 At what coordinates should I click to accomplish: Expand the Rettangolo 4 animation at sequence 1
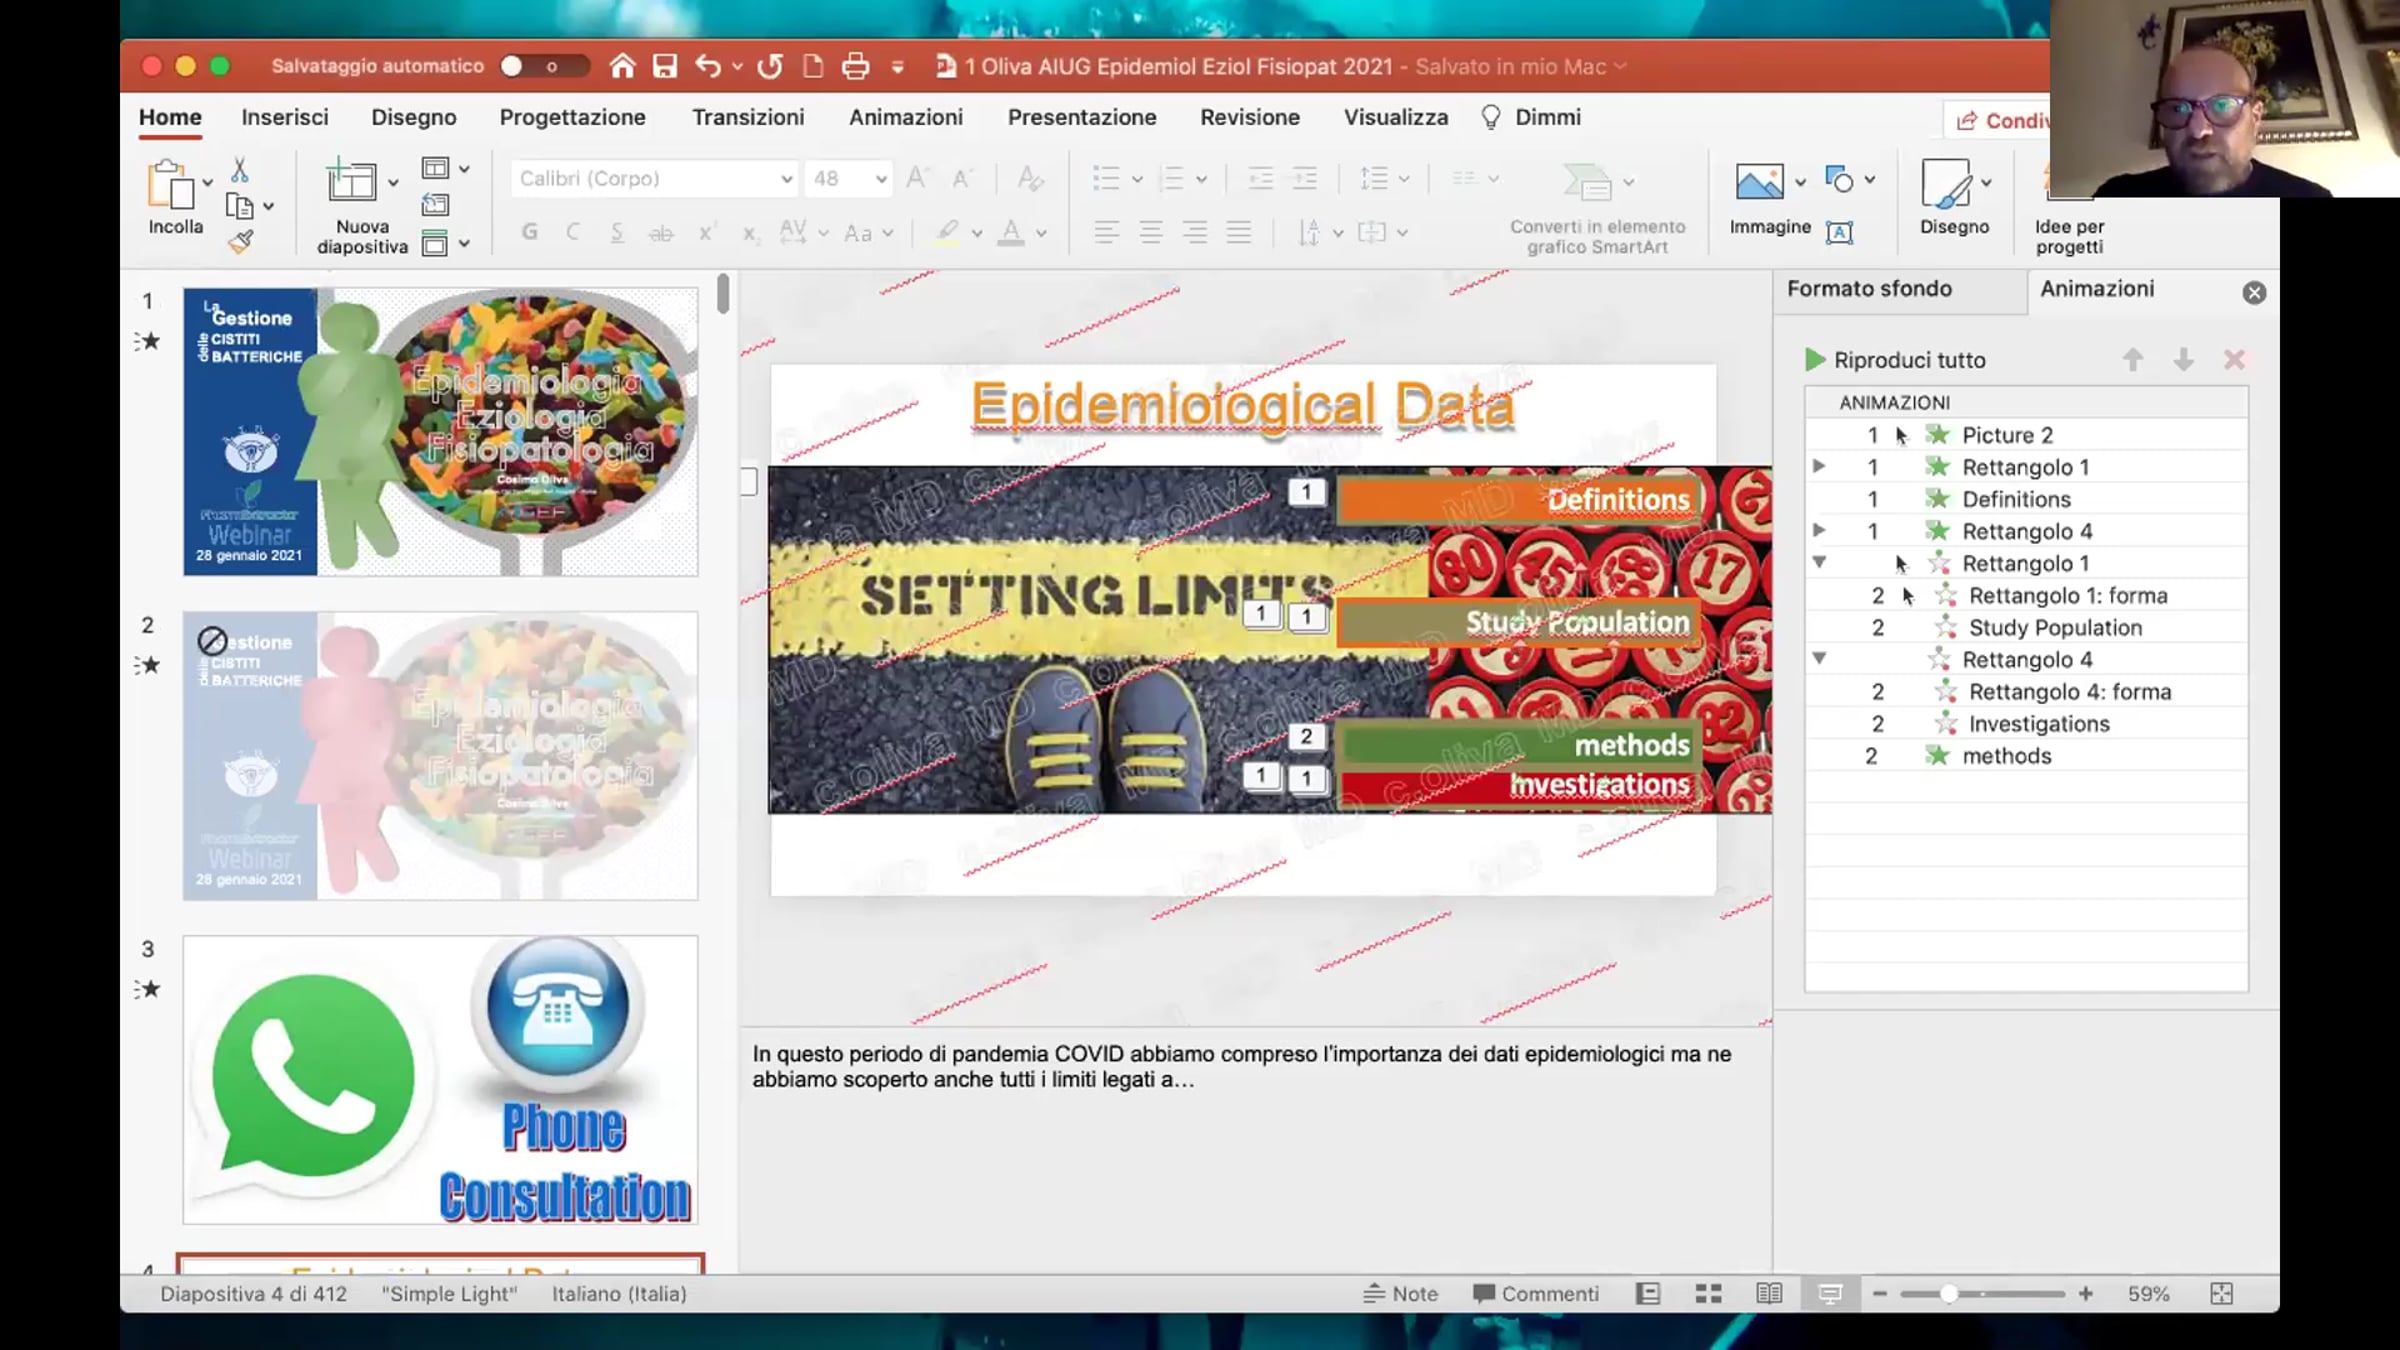(x=1819, y=530)
